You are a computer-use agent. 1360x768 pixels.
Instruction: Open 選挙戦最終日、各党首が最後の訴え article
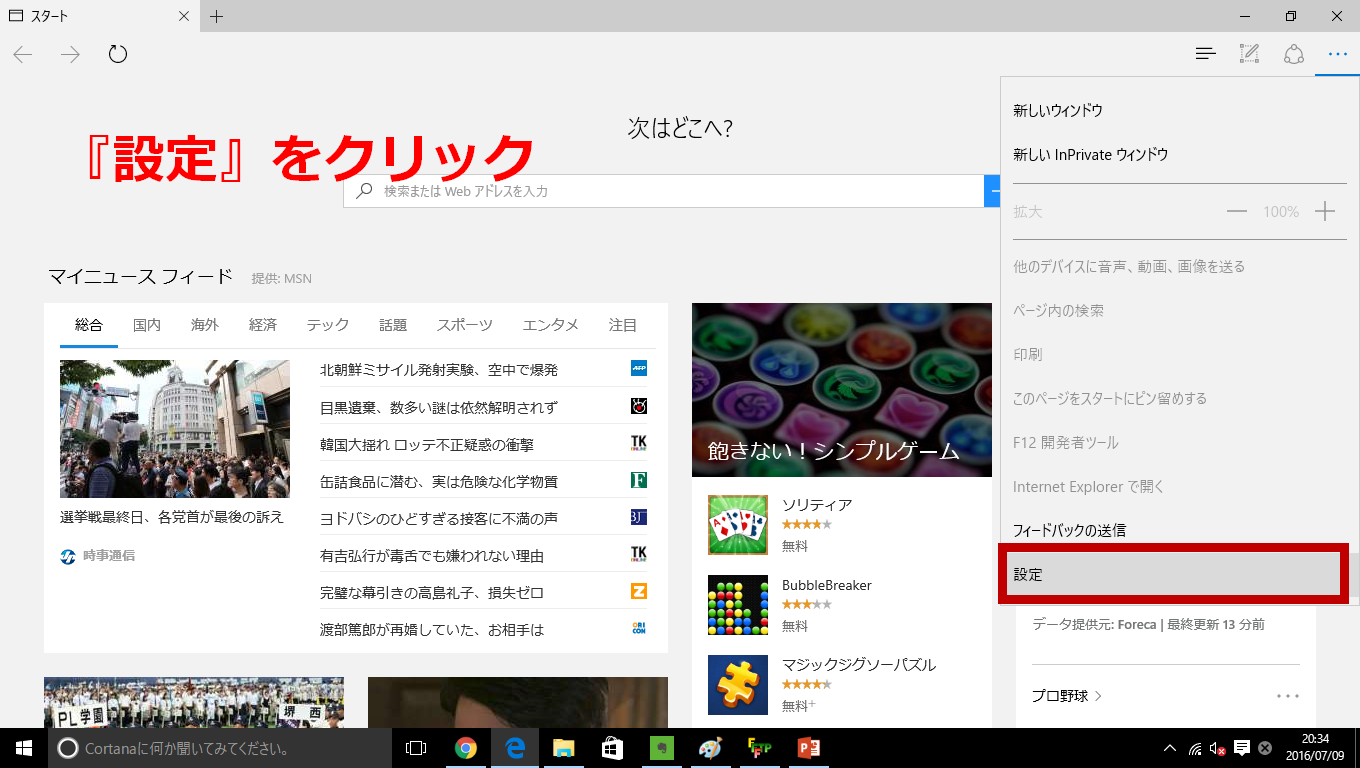172,517
